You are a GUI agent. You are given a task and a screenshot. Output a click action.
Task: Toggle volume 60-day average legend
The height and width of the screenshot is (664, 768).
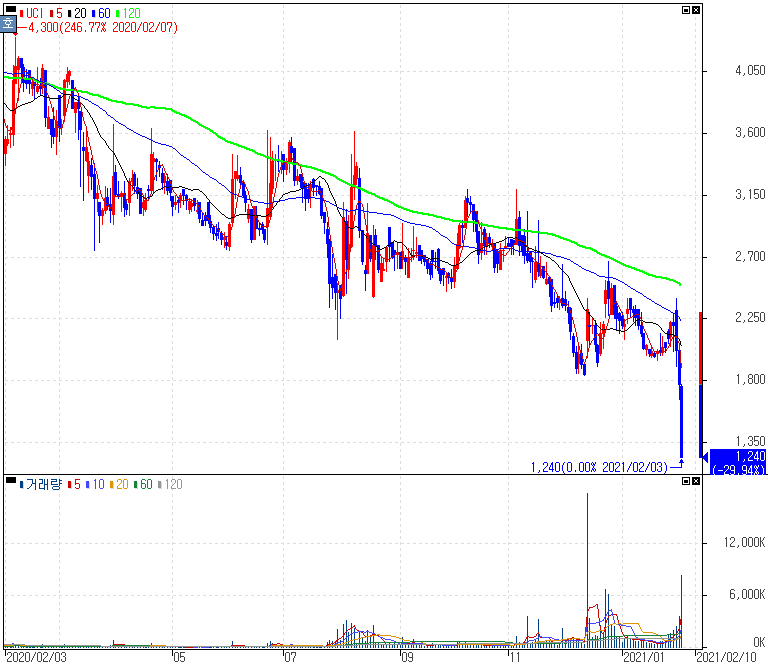pos(143,484)
